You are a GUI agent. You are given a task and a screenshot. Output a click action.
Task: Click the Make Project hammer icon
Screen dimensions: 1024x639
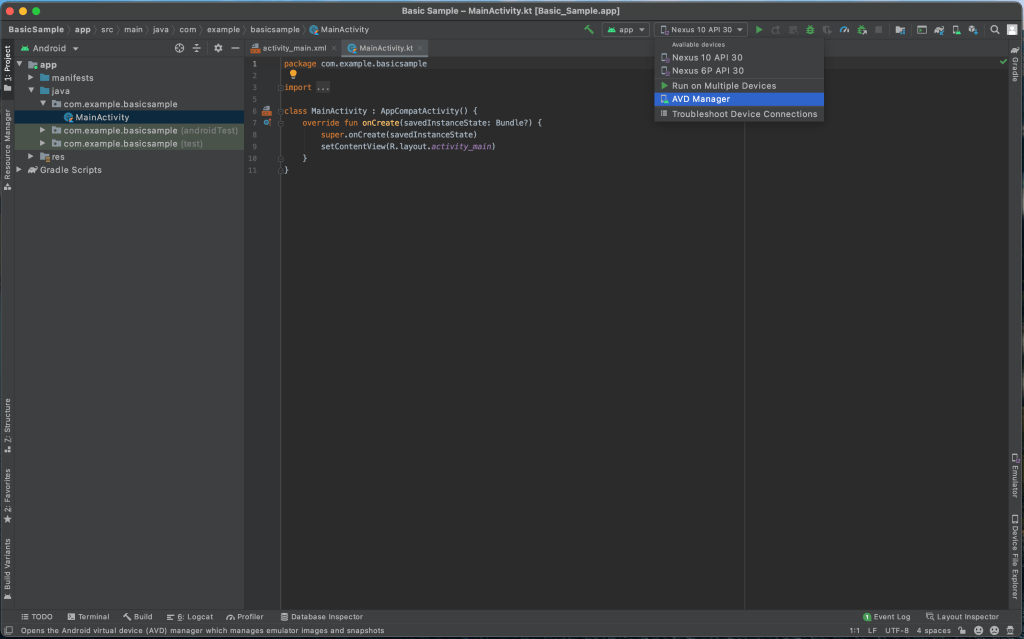click(589, 30)
